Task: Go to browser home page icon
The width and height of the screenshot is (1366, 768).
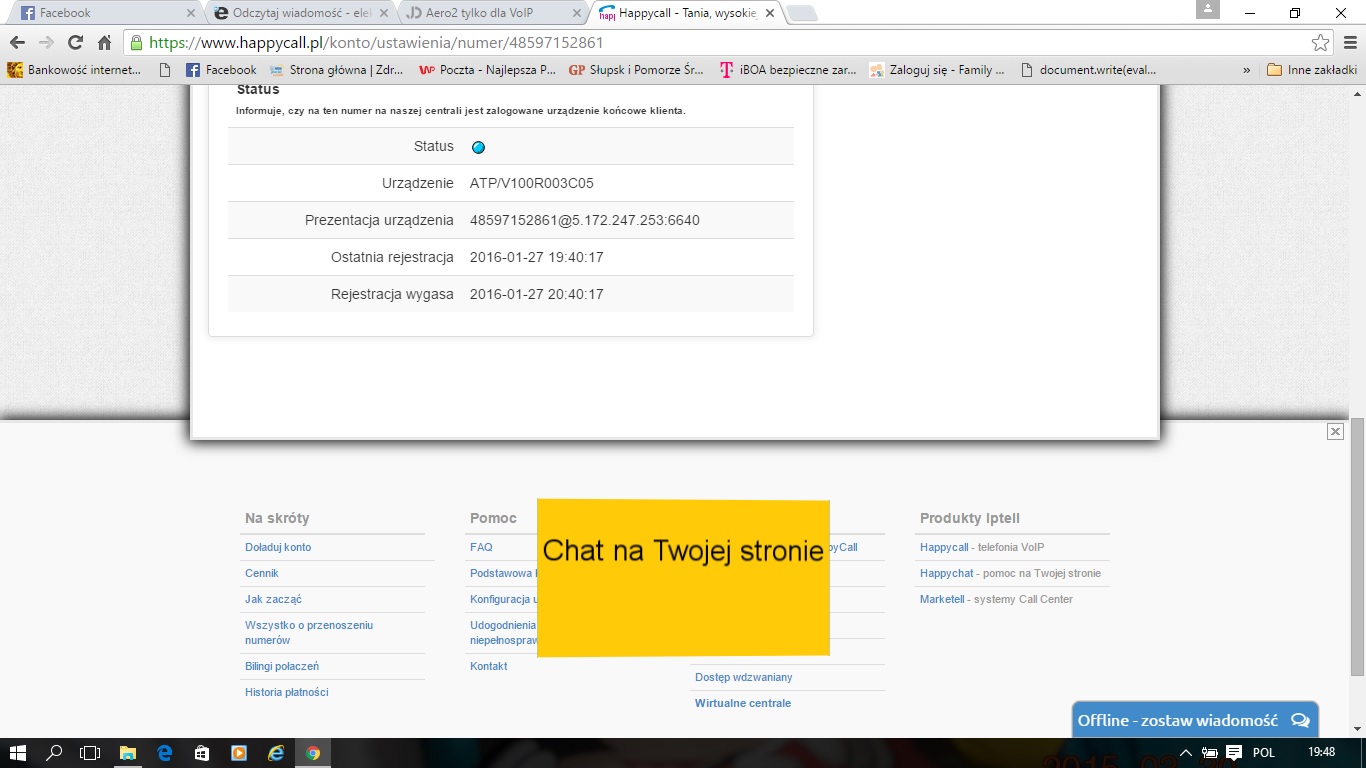Action: [x=104, y=43]
